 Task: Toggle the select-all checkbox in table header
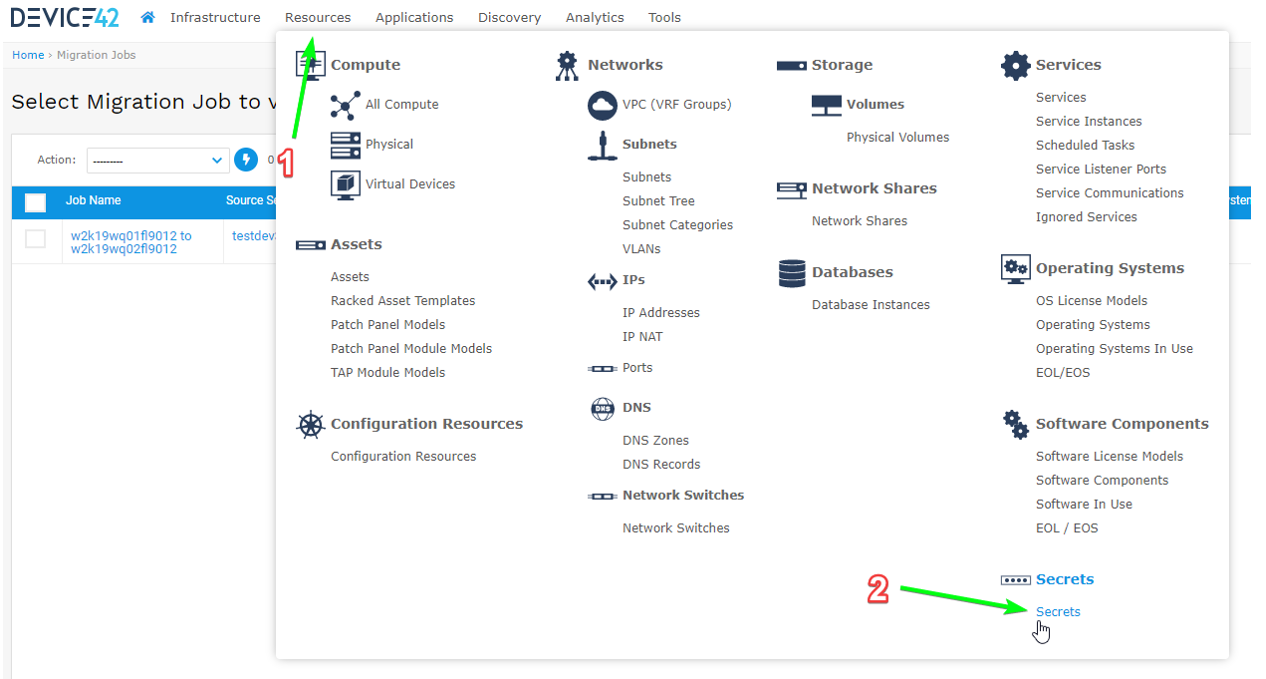click(x=35, y=202)
